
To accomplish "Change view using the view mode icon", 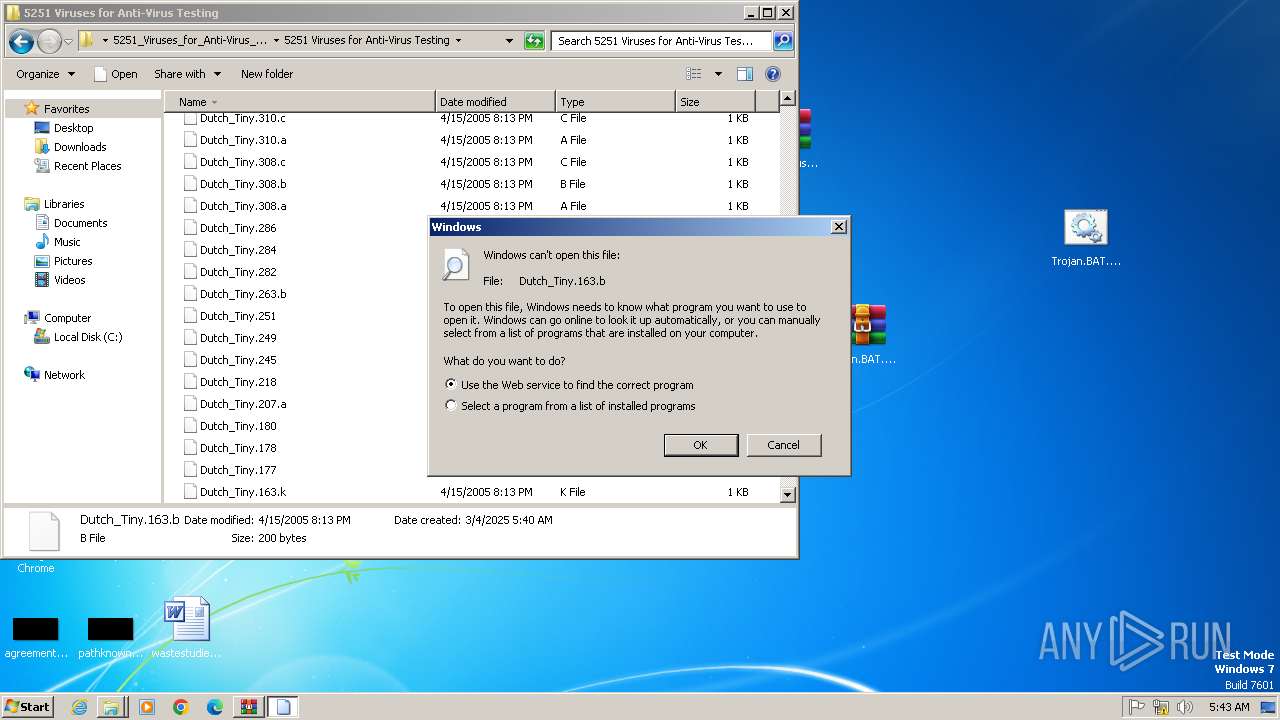I will (x=694, y=74).
